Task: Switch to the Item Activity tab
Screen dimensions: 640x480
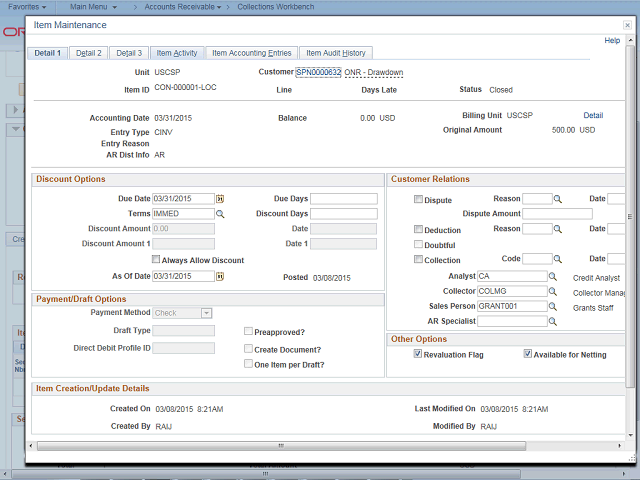Action: (177, 53)
